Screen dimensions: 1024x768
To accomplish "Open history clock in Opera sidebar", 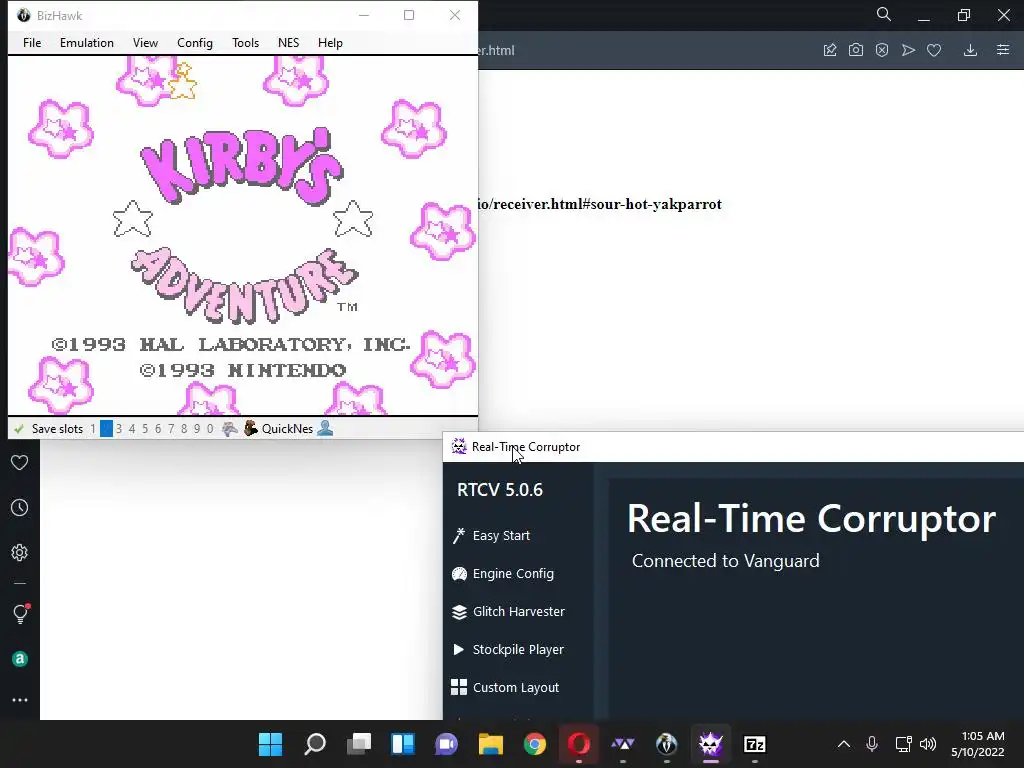I will [x=20, y=507].
